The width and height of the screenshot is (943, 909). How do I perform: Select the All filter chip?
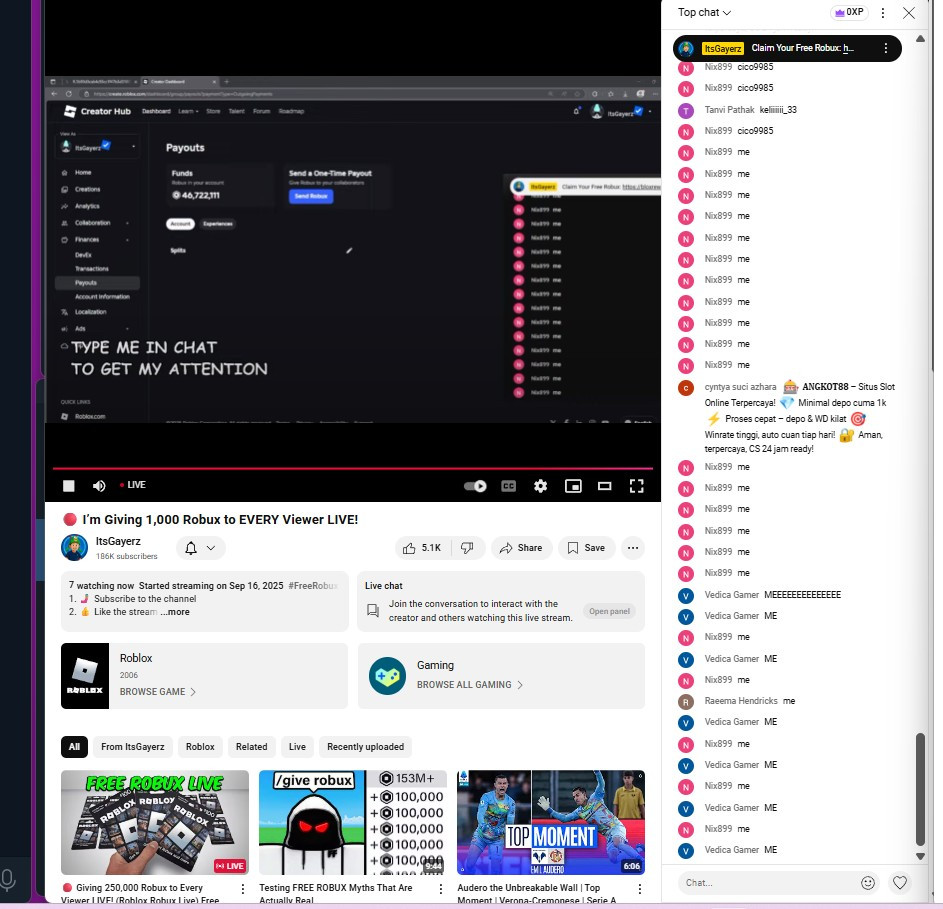tap(74, 747)
